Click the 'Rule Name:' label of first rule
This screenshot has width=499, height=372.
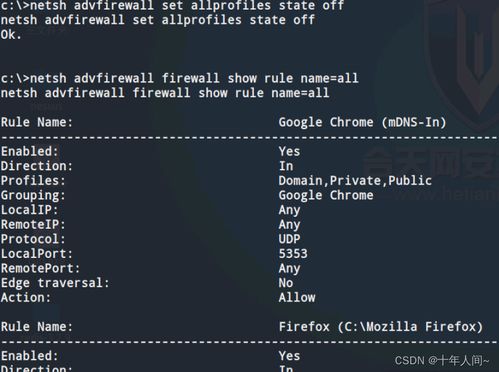(x=37, y=122)
